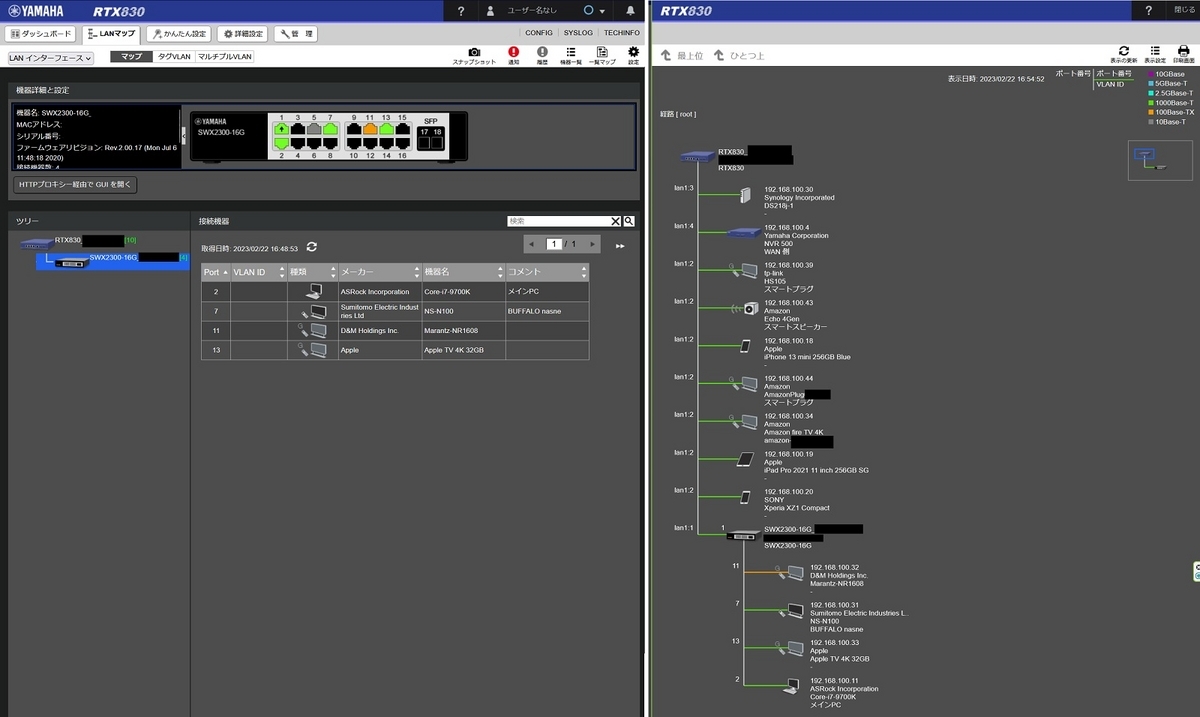The height and width of the screenshot is (717, 1200).
Task: Open the 機器一覧 list icon
Action: point(571,52)
